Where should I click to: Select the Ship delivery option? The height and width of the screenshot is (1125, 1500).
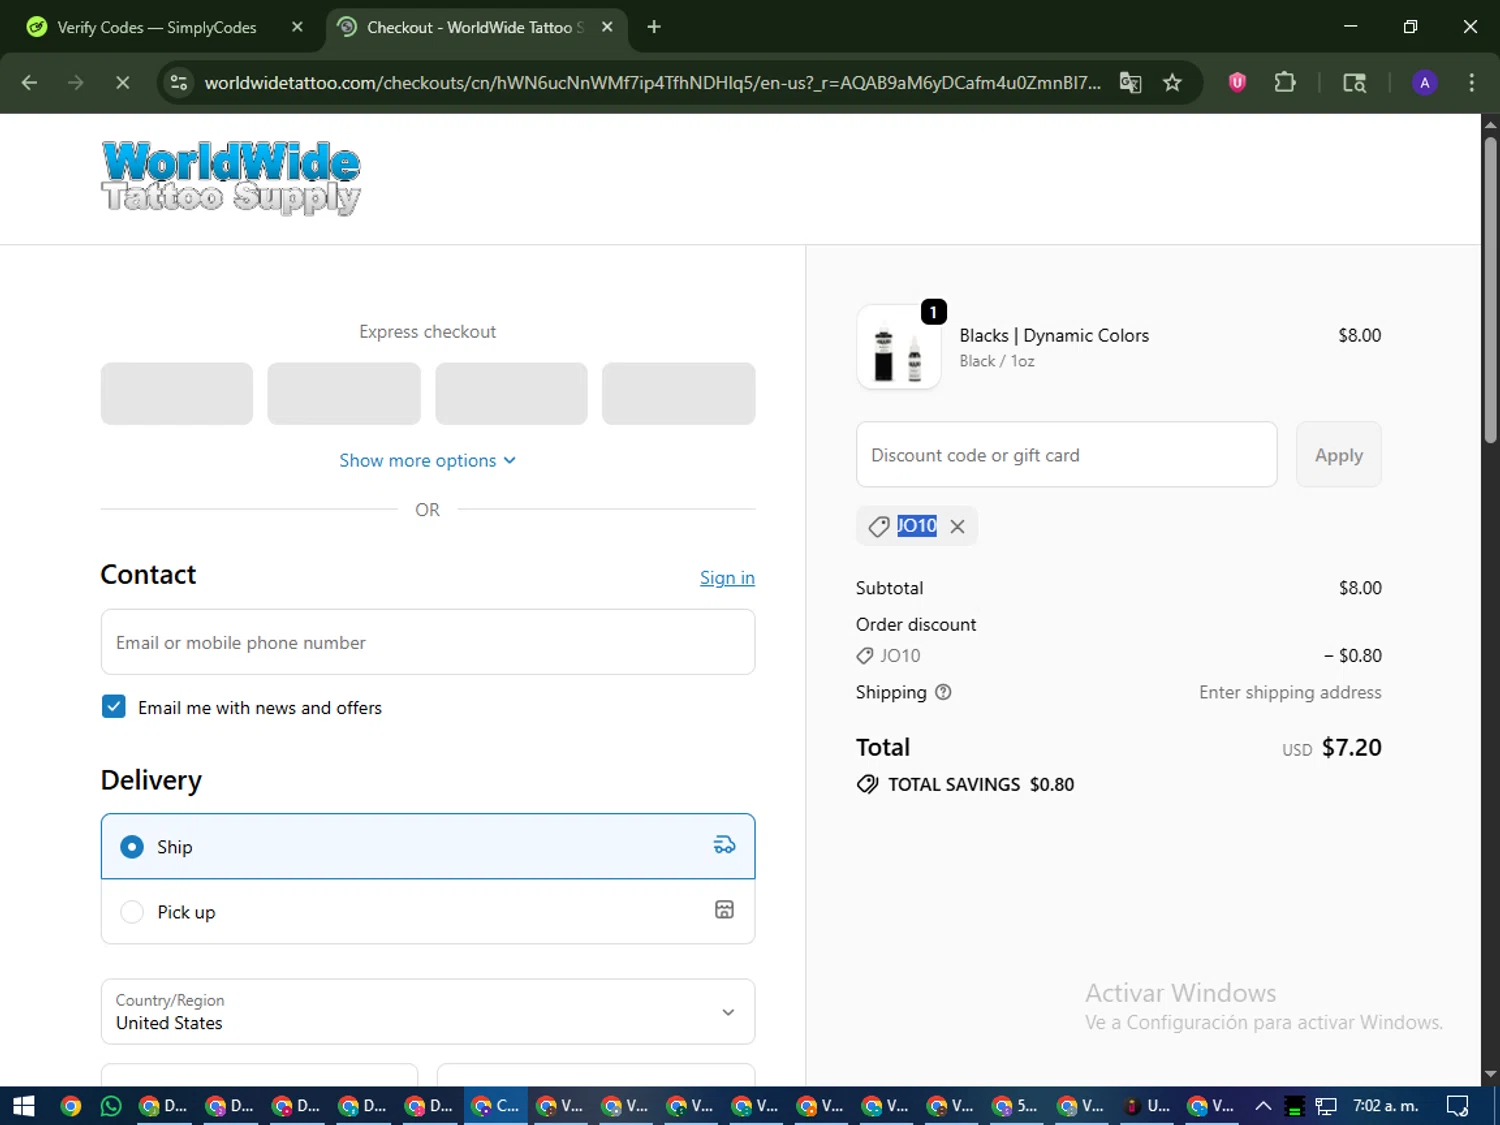(428, 847)
